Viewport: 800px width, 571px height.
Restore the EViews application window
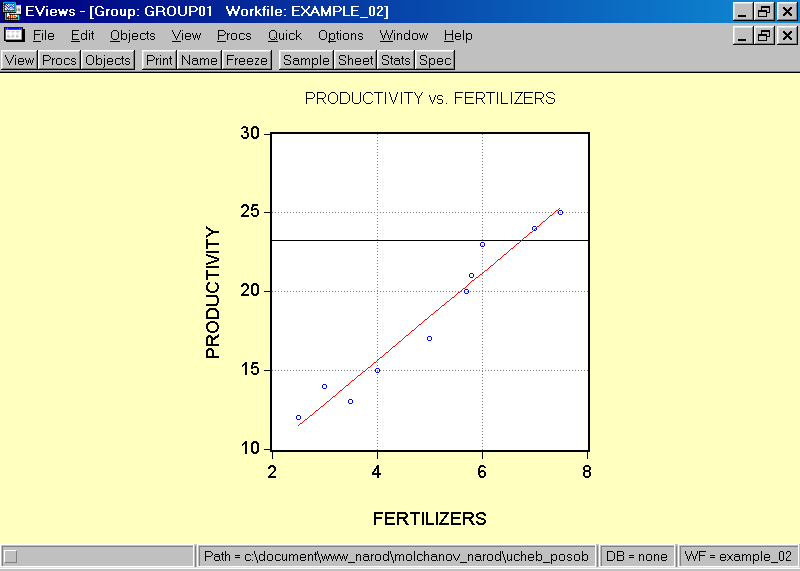pyautogui.click(x=764, y=11)
